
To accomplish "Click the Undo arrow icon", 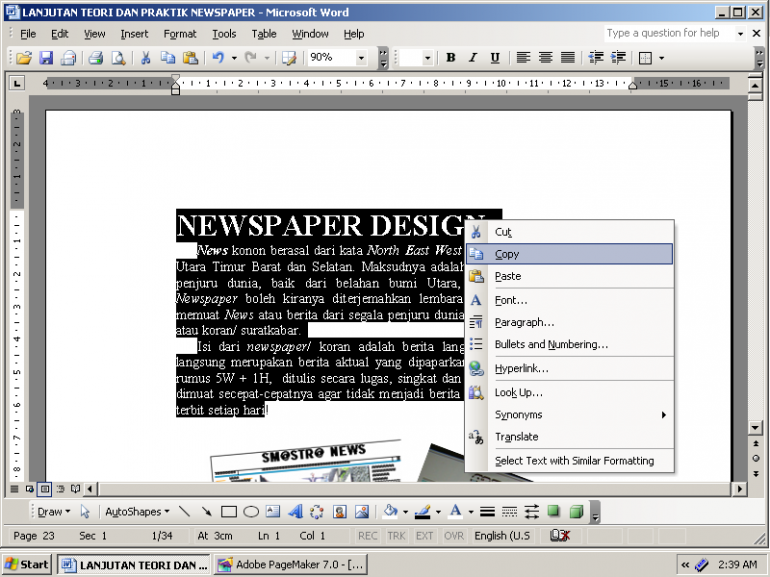I will point(217,58).
